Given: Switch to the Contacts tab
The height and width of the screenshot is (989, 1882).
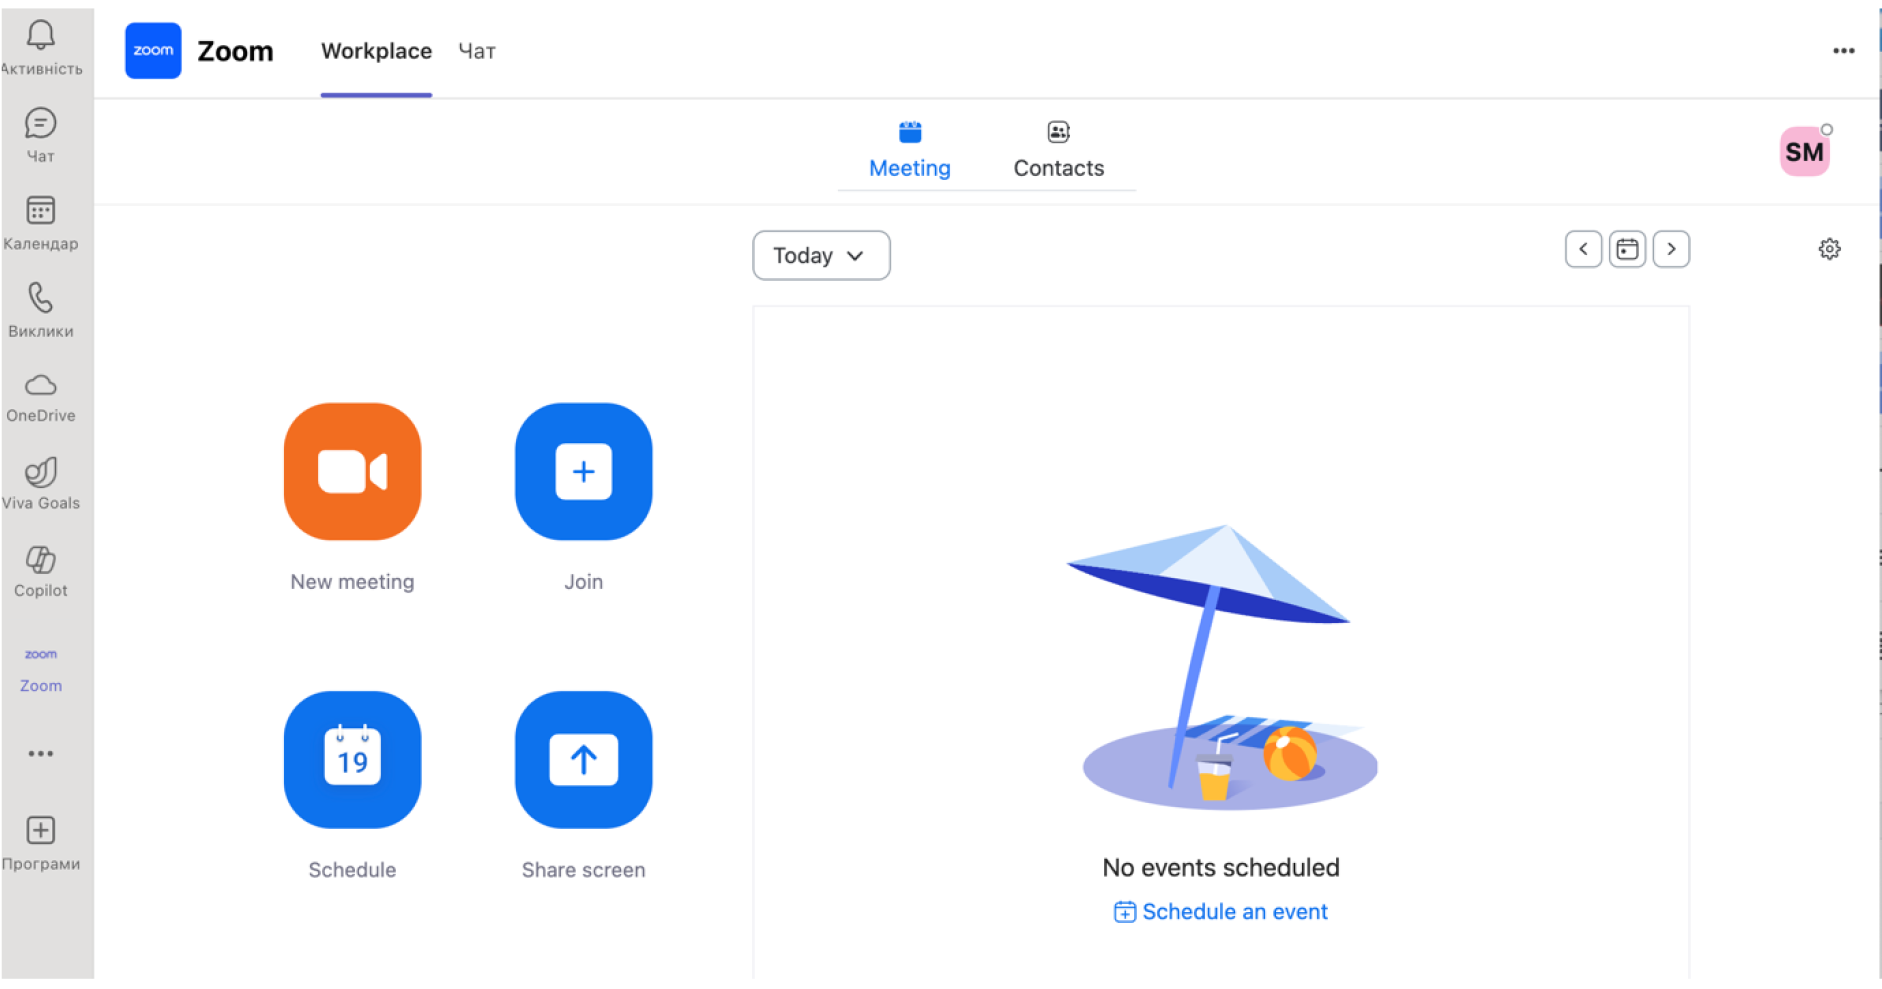Looking at the screenshot, I should (1058, 150).
